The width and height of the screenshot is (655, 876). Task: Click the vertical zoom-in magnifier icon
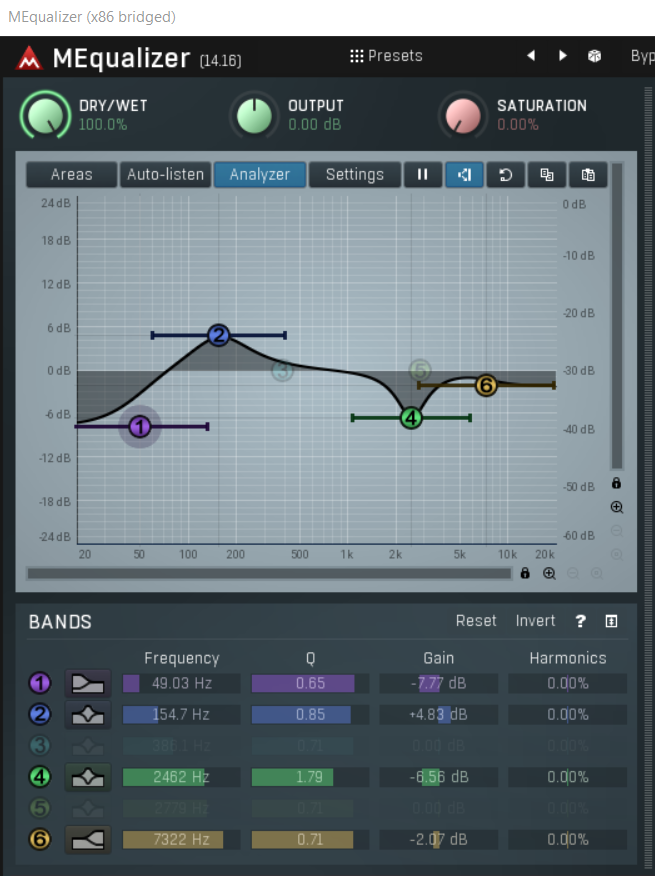(616, 507)
